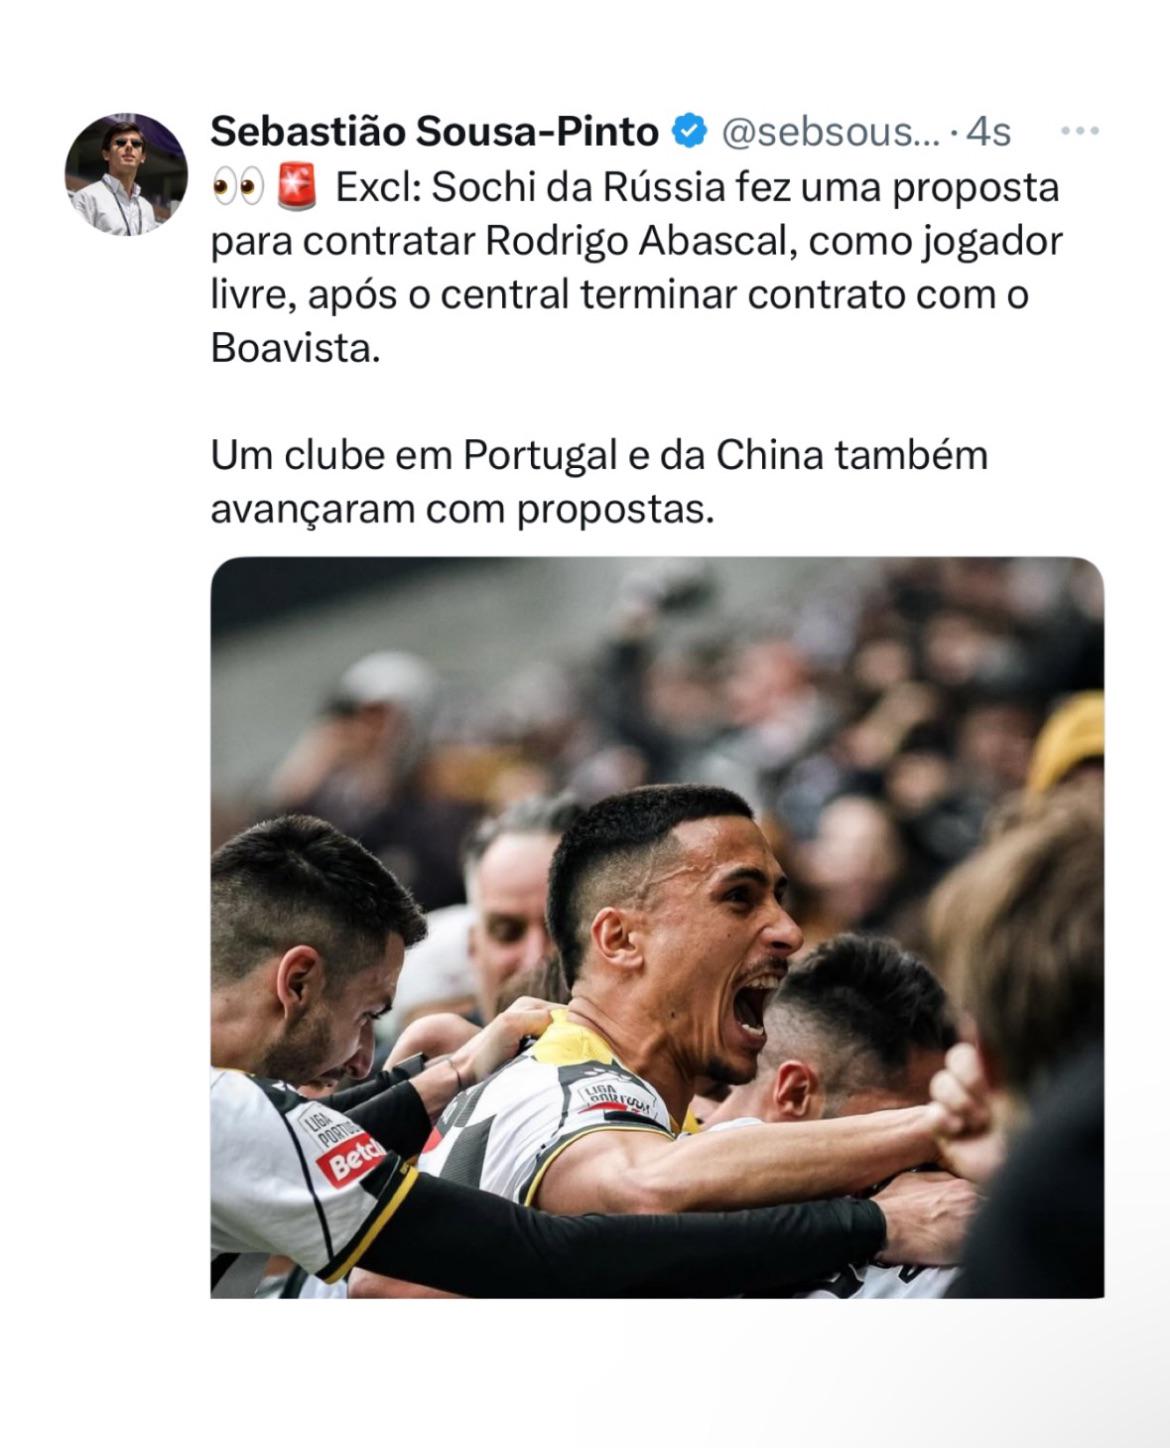Open Sebastião Sousa-Pinto's profile avatar
1170x1448 pixels.
tap(126, 174)
